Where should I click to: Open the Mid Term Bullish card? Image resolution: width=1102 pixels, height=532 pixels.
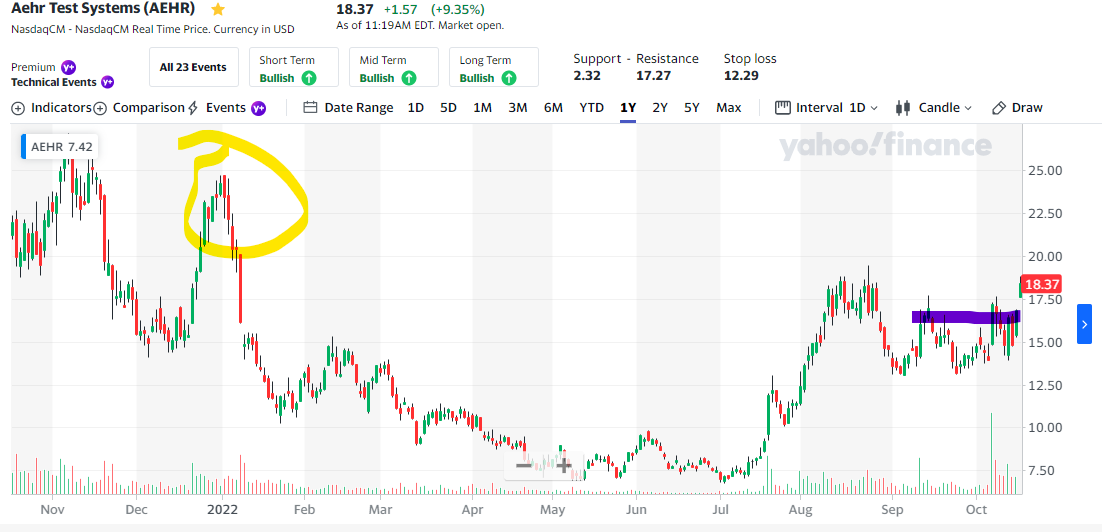pos(394,67)
